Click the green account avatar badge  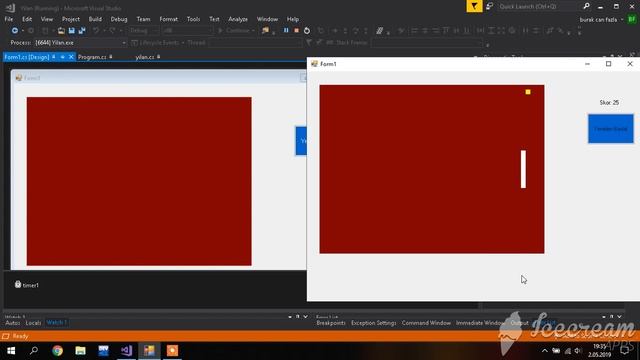click(x=632, y=19)
